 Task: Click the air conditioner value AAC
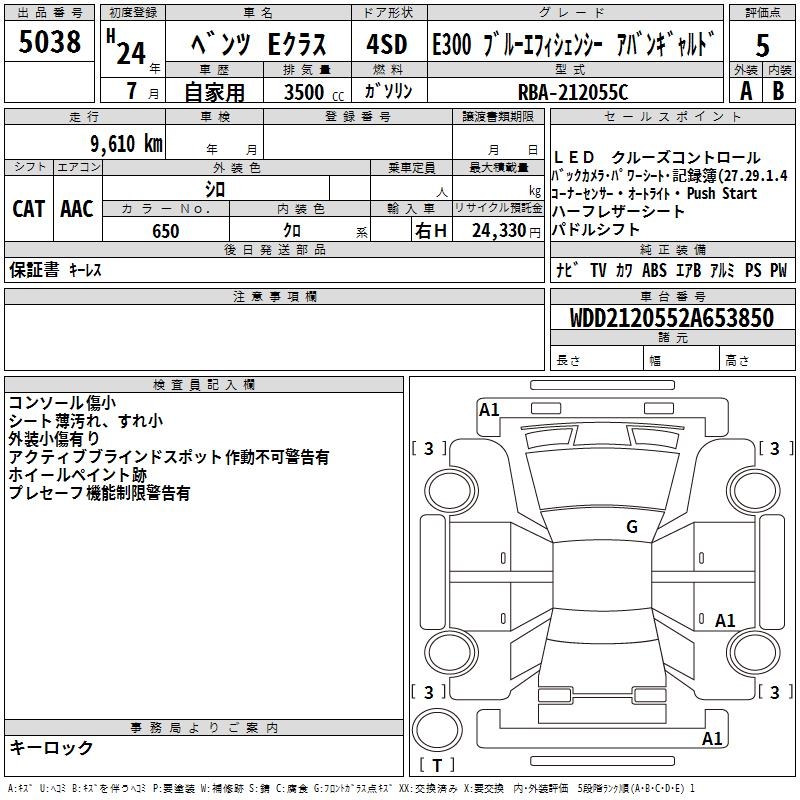77,209
